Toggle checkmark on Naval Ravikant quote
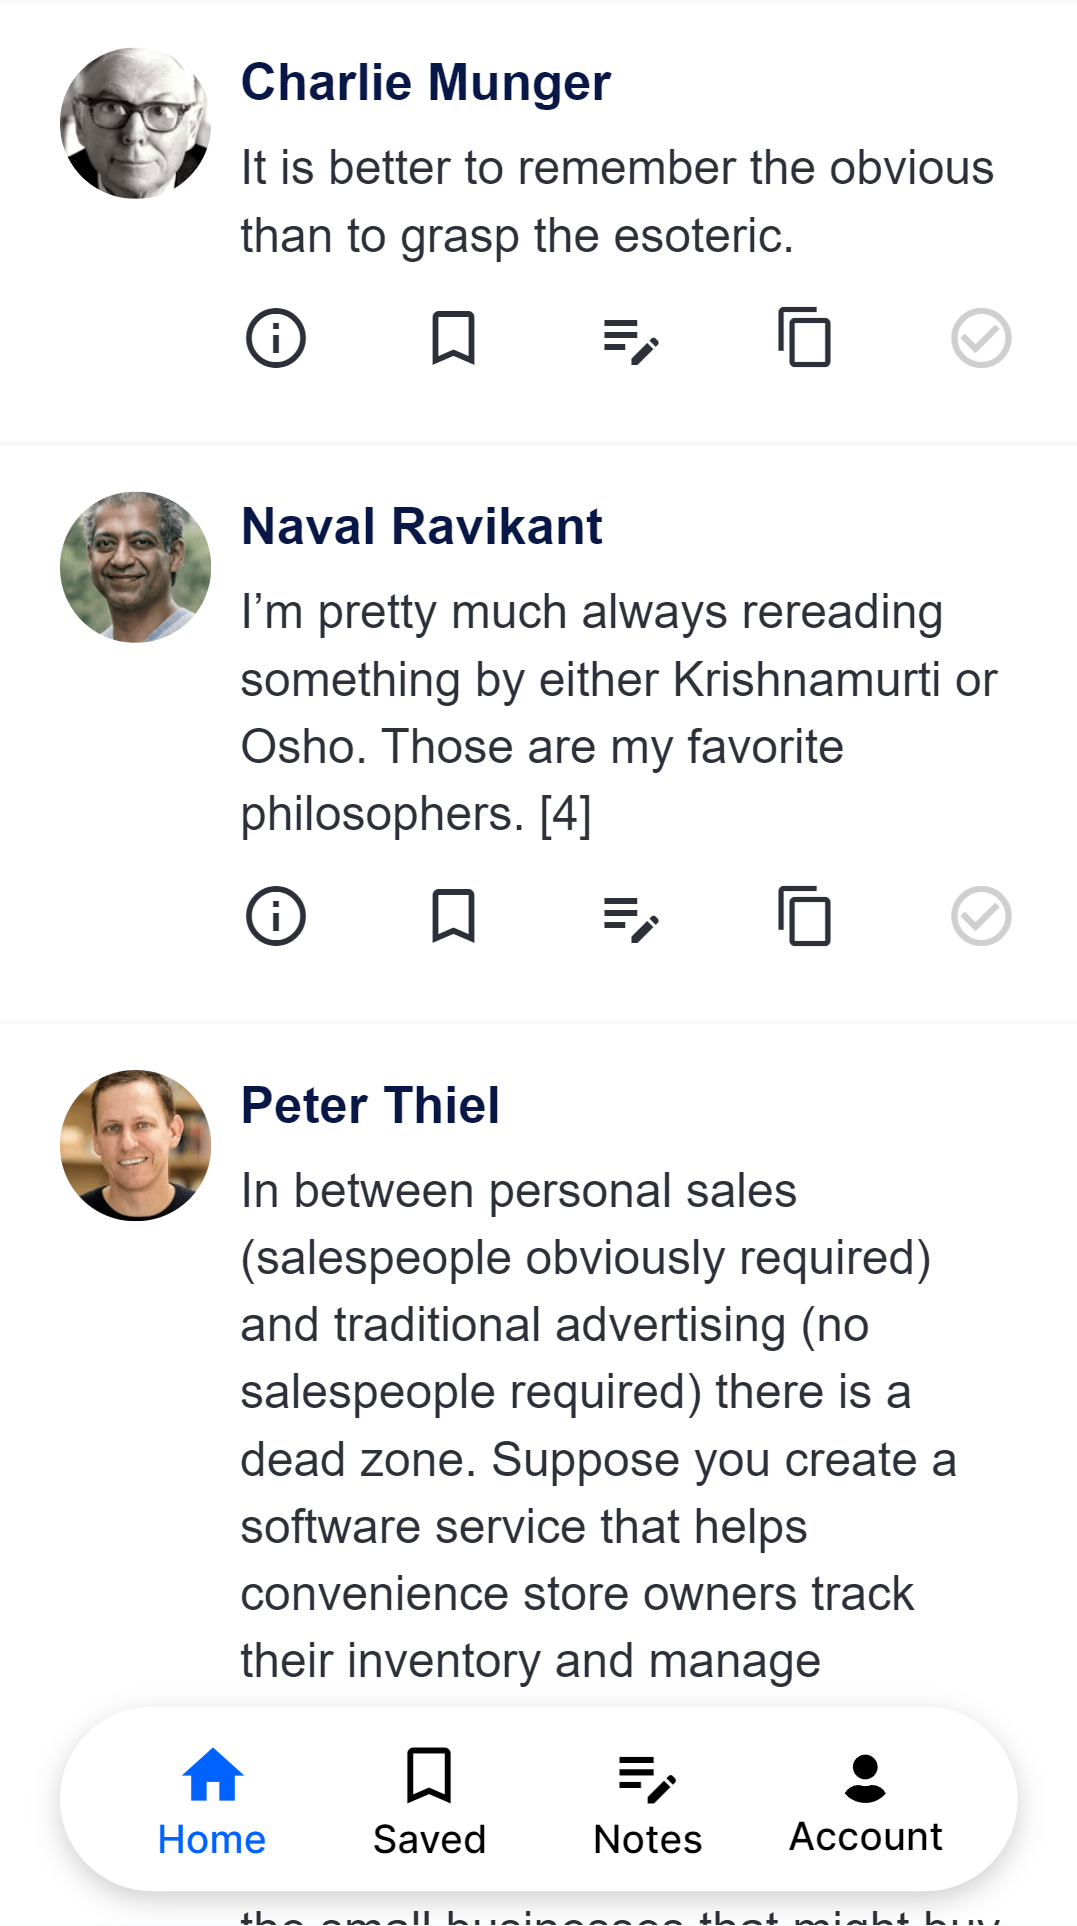Image resolution: width=1077 pixels, height=1926 pixels. [981, 916]
